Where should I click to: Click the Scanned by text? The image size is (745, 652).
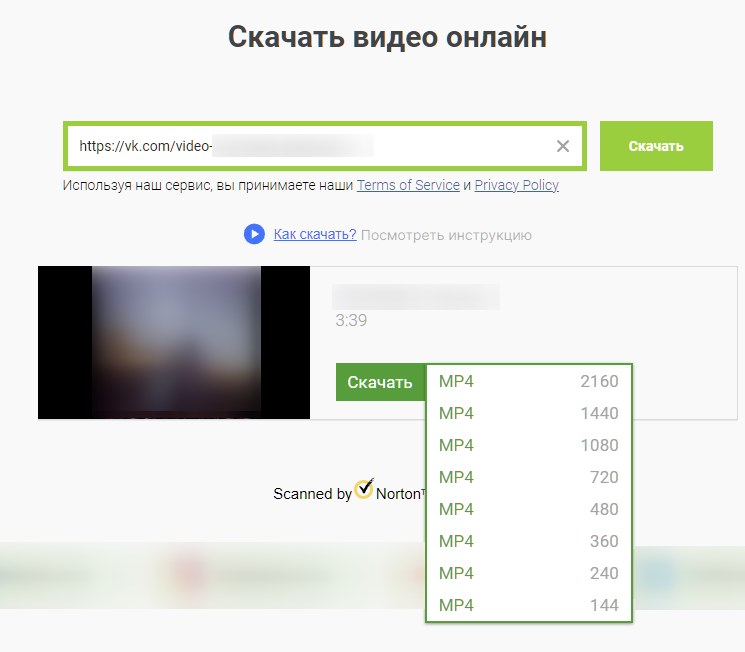[312, 494]
